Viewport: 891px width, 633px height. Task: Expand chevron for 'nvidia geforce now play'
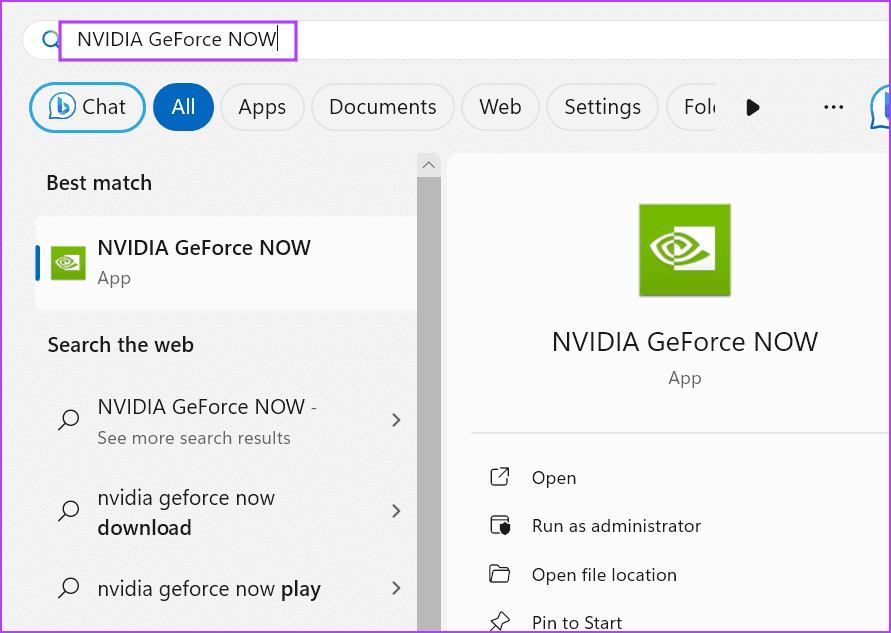(396, 588)
